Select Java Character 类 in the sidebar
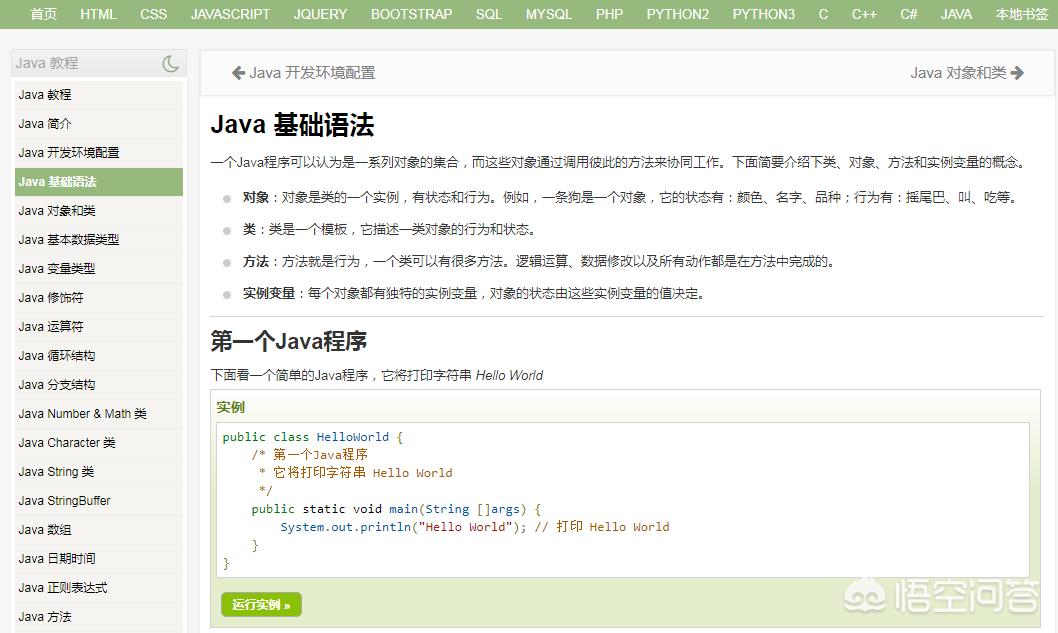1058x633 pixels. [x=99, y=443]
